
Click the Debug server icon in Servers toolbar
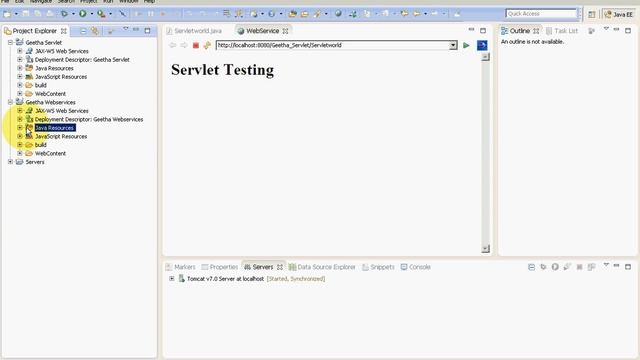[543, 267]
